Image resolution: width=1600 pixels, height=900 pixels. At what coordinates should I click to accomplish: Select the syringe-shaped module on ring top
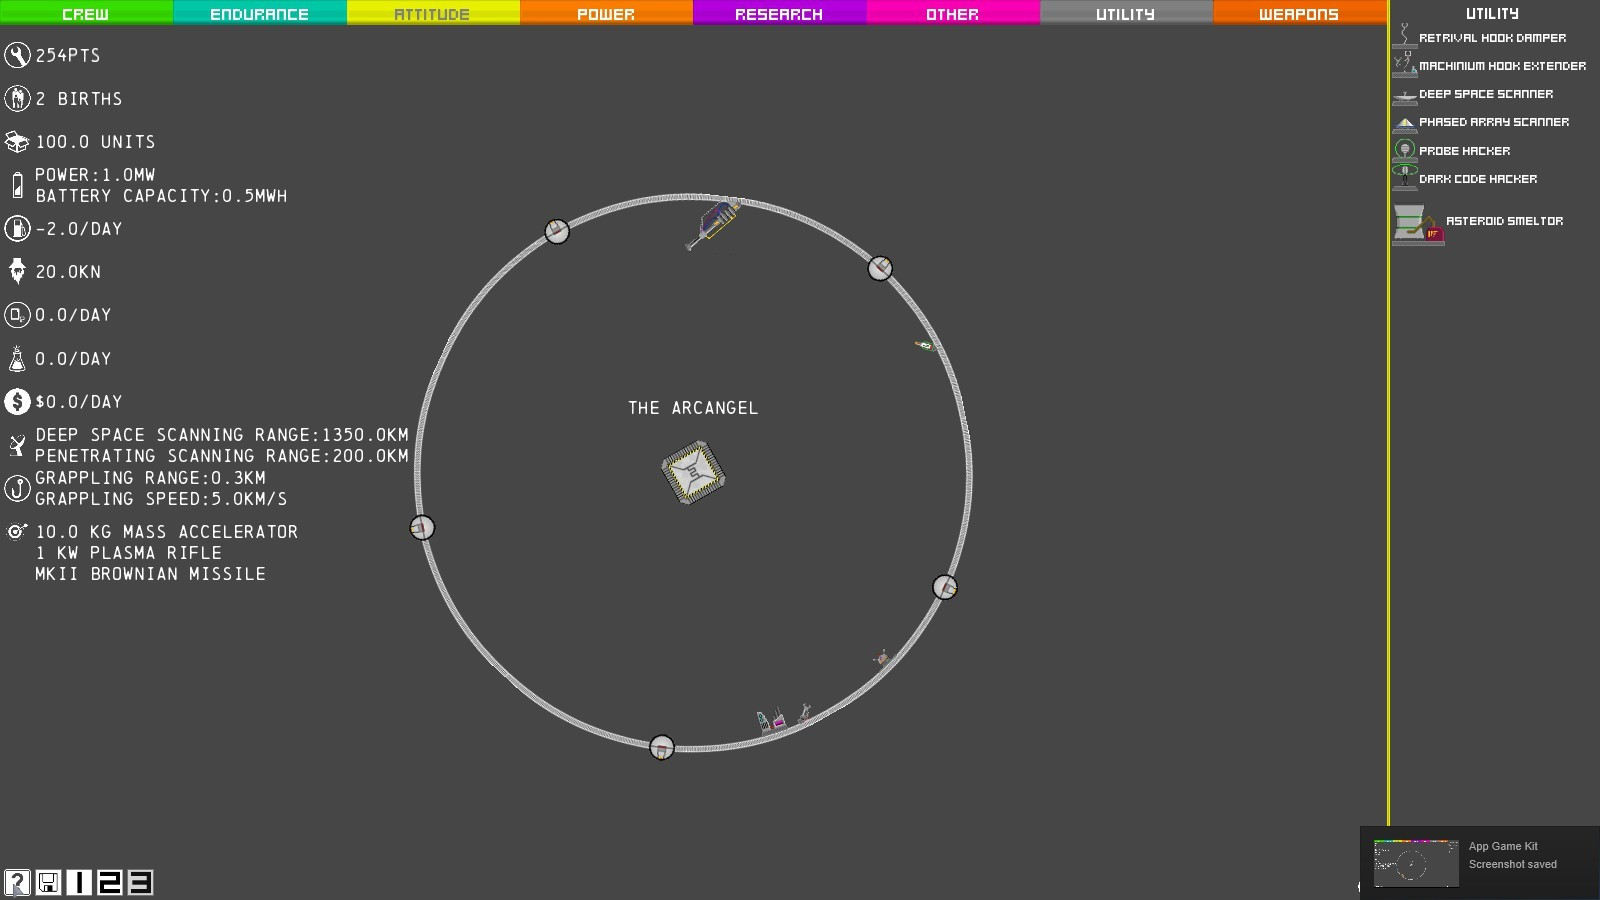[713, 224]
